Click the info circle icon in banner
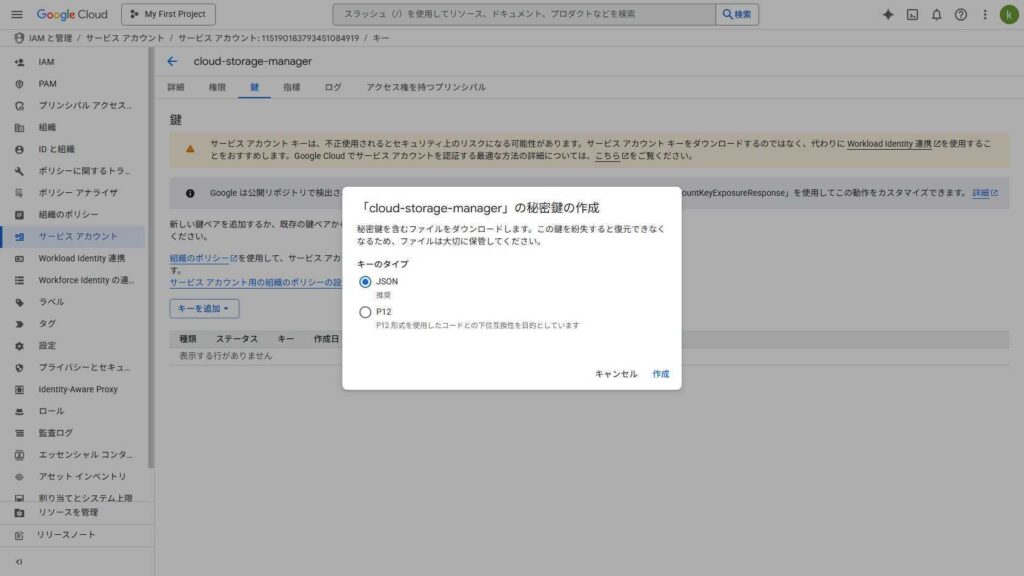The image size is (1024, 576). [x=190, y=193]
